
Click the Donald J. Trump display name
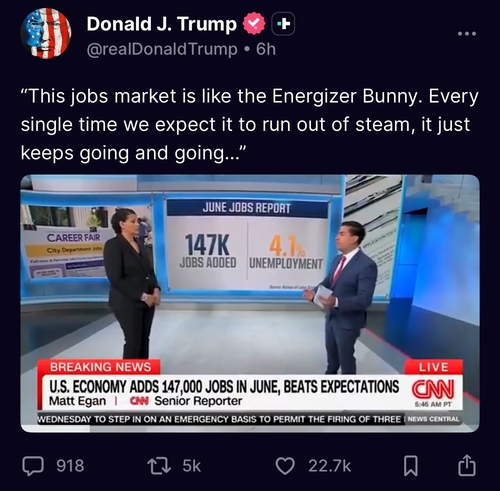(x=162, y=24)
